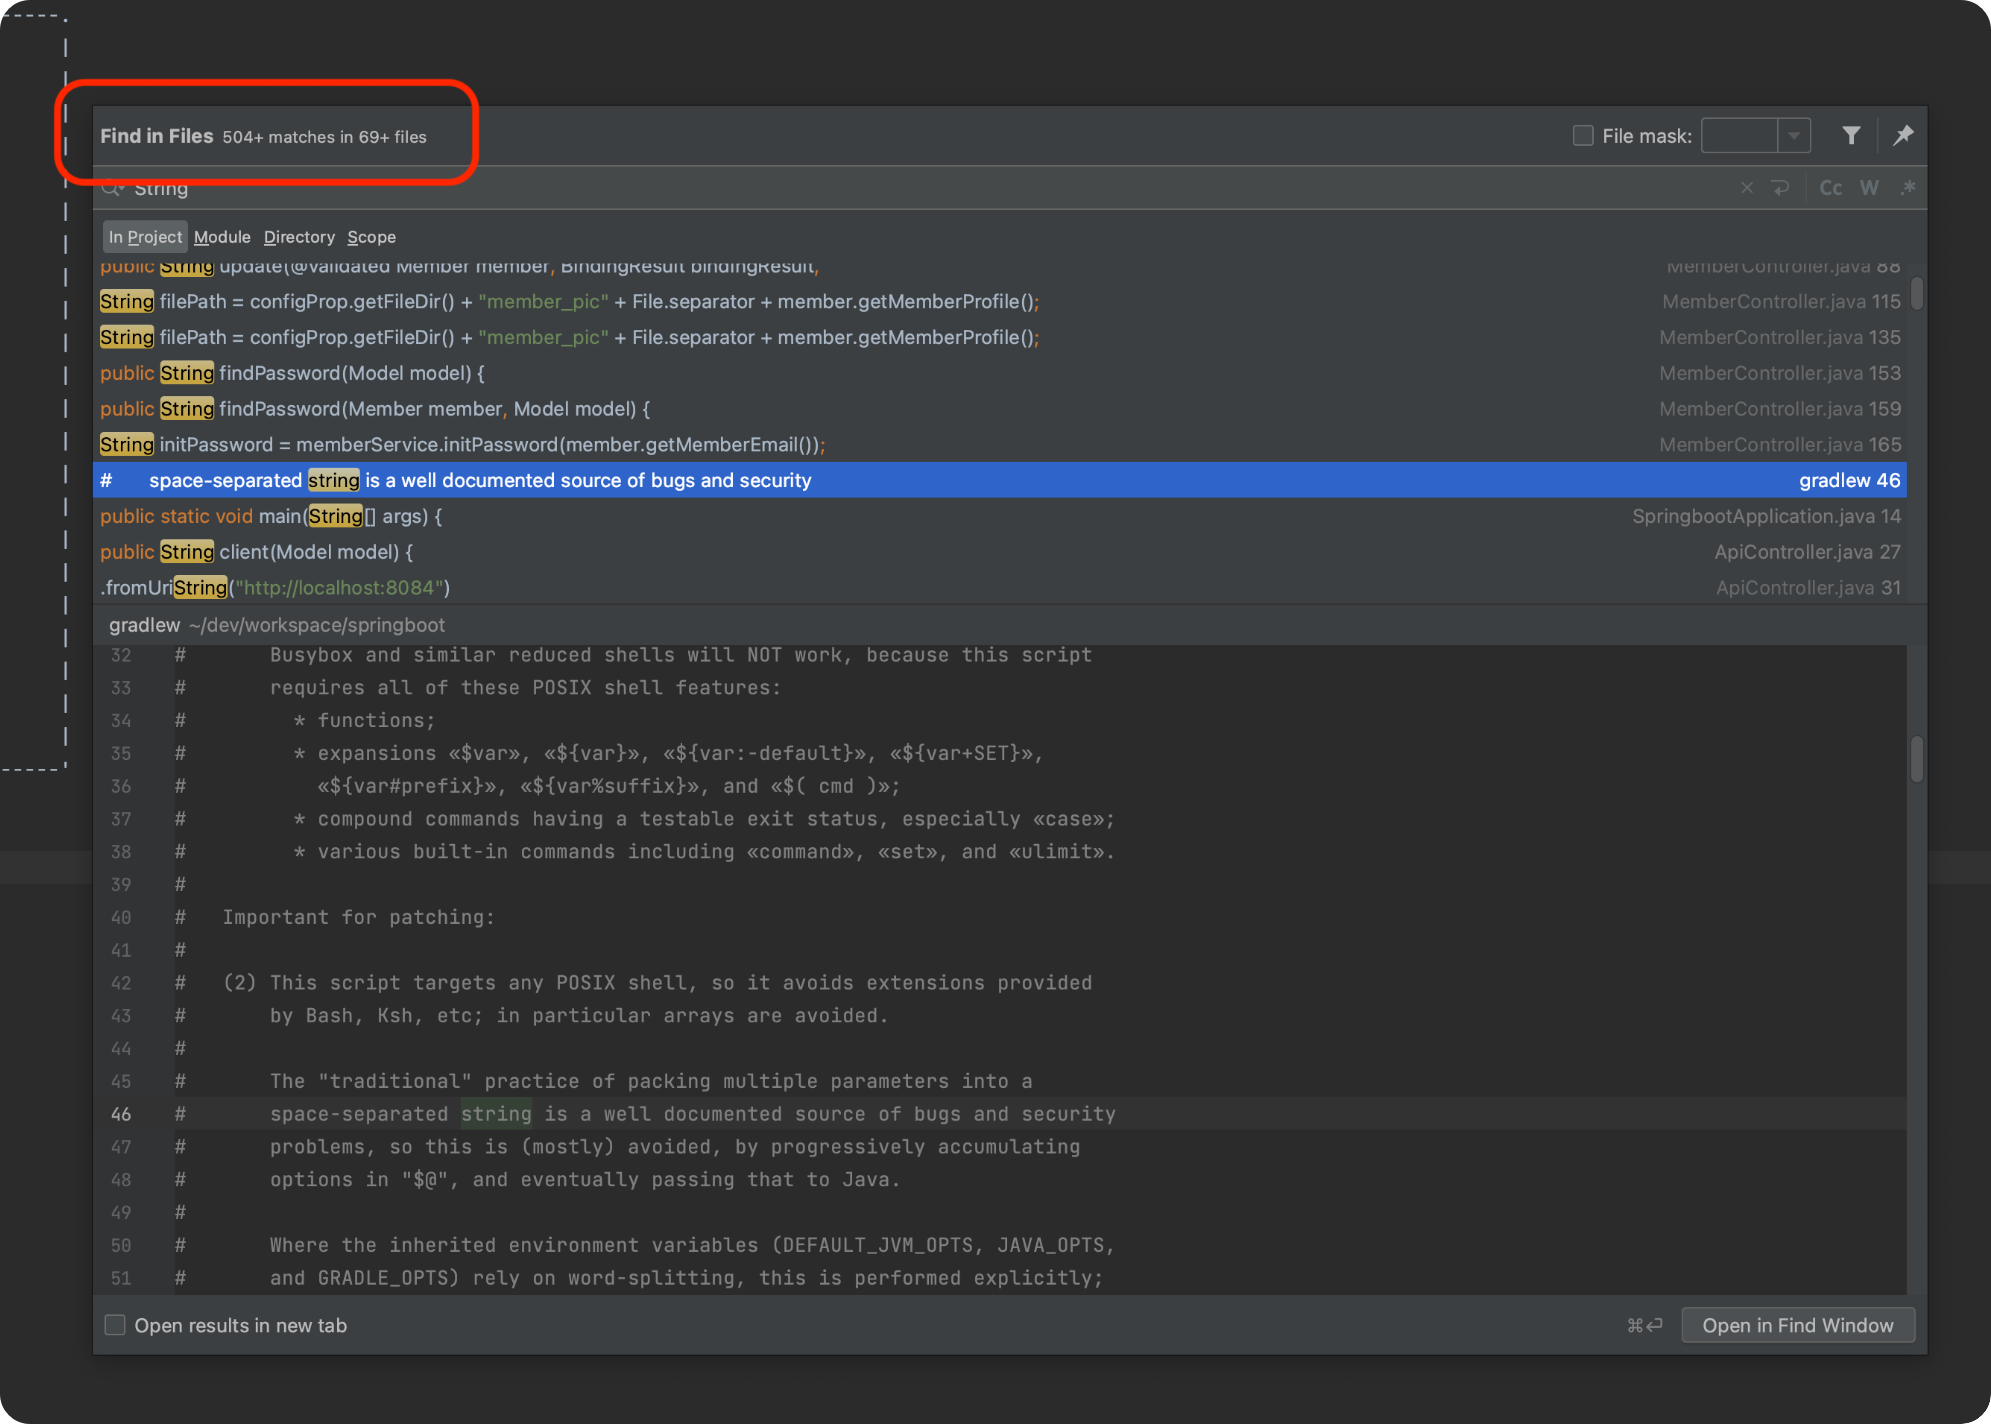Select the Scope tab

pos(371,237)
